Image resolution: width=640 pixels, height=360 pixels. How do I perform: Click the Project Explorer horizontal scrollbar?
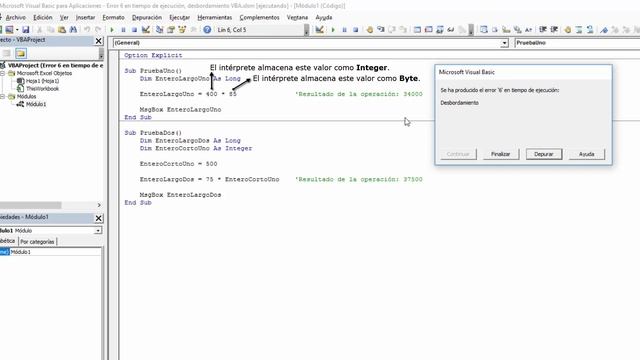(x=31, y=205)
